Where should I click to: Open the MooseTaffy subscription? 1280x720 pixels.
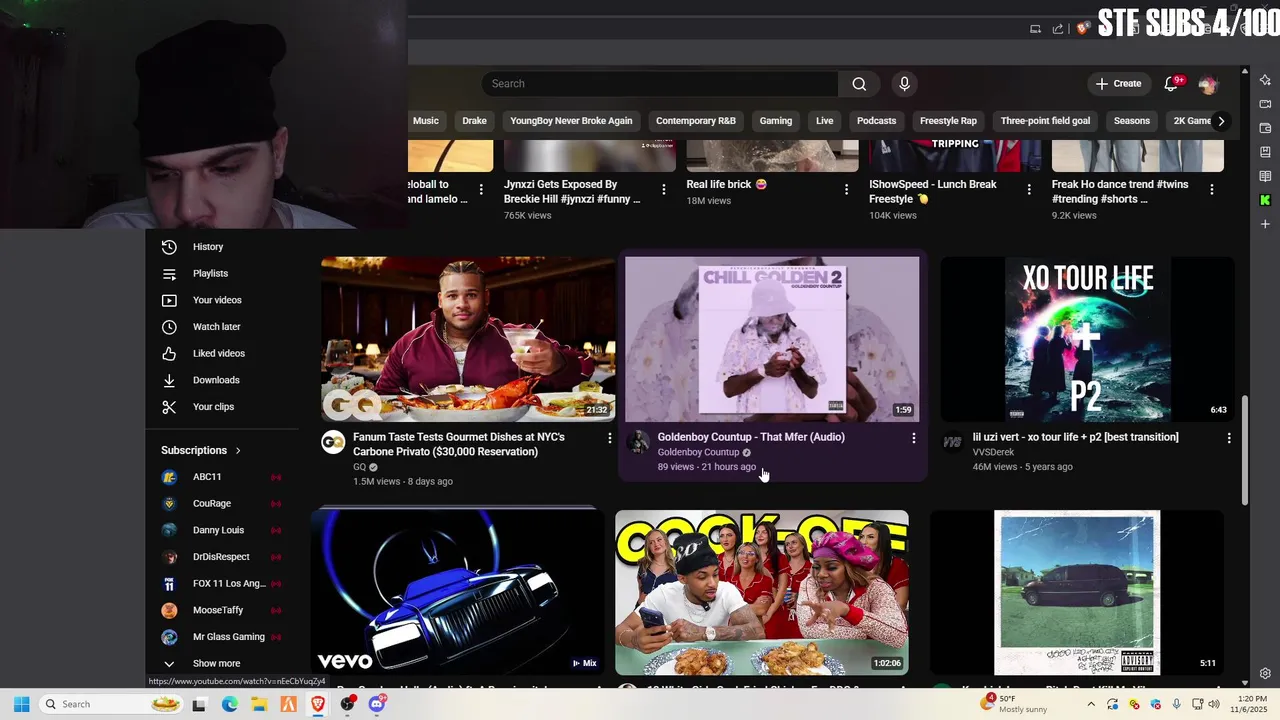click(x=220, y=610)
